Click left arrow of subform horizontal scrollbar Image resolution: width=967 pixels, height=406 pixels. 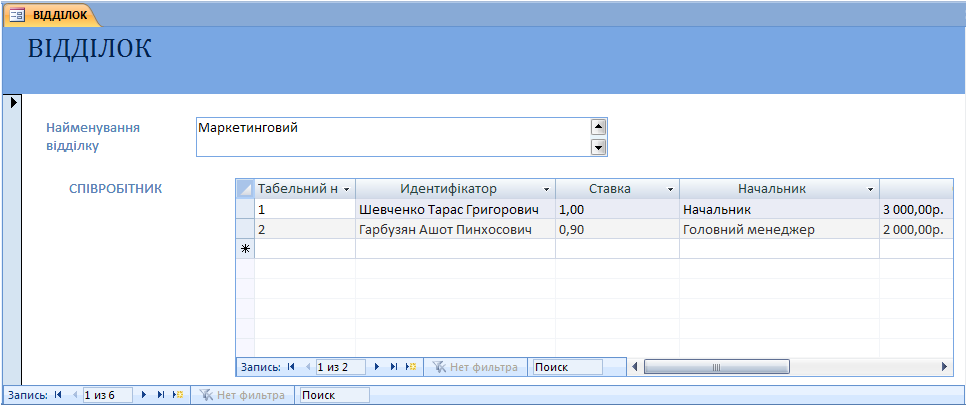click(635, 367)
